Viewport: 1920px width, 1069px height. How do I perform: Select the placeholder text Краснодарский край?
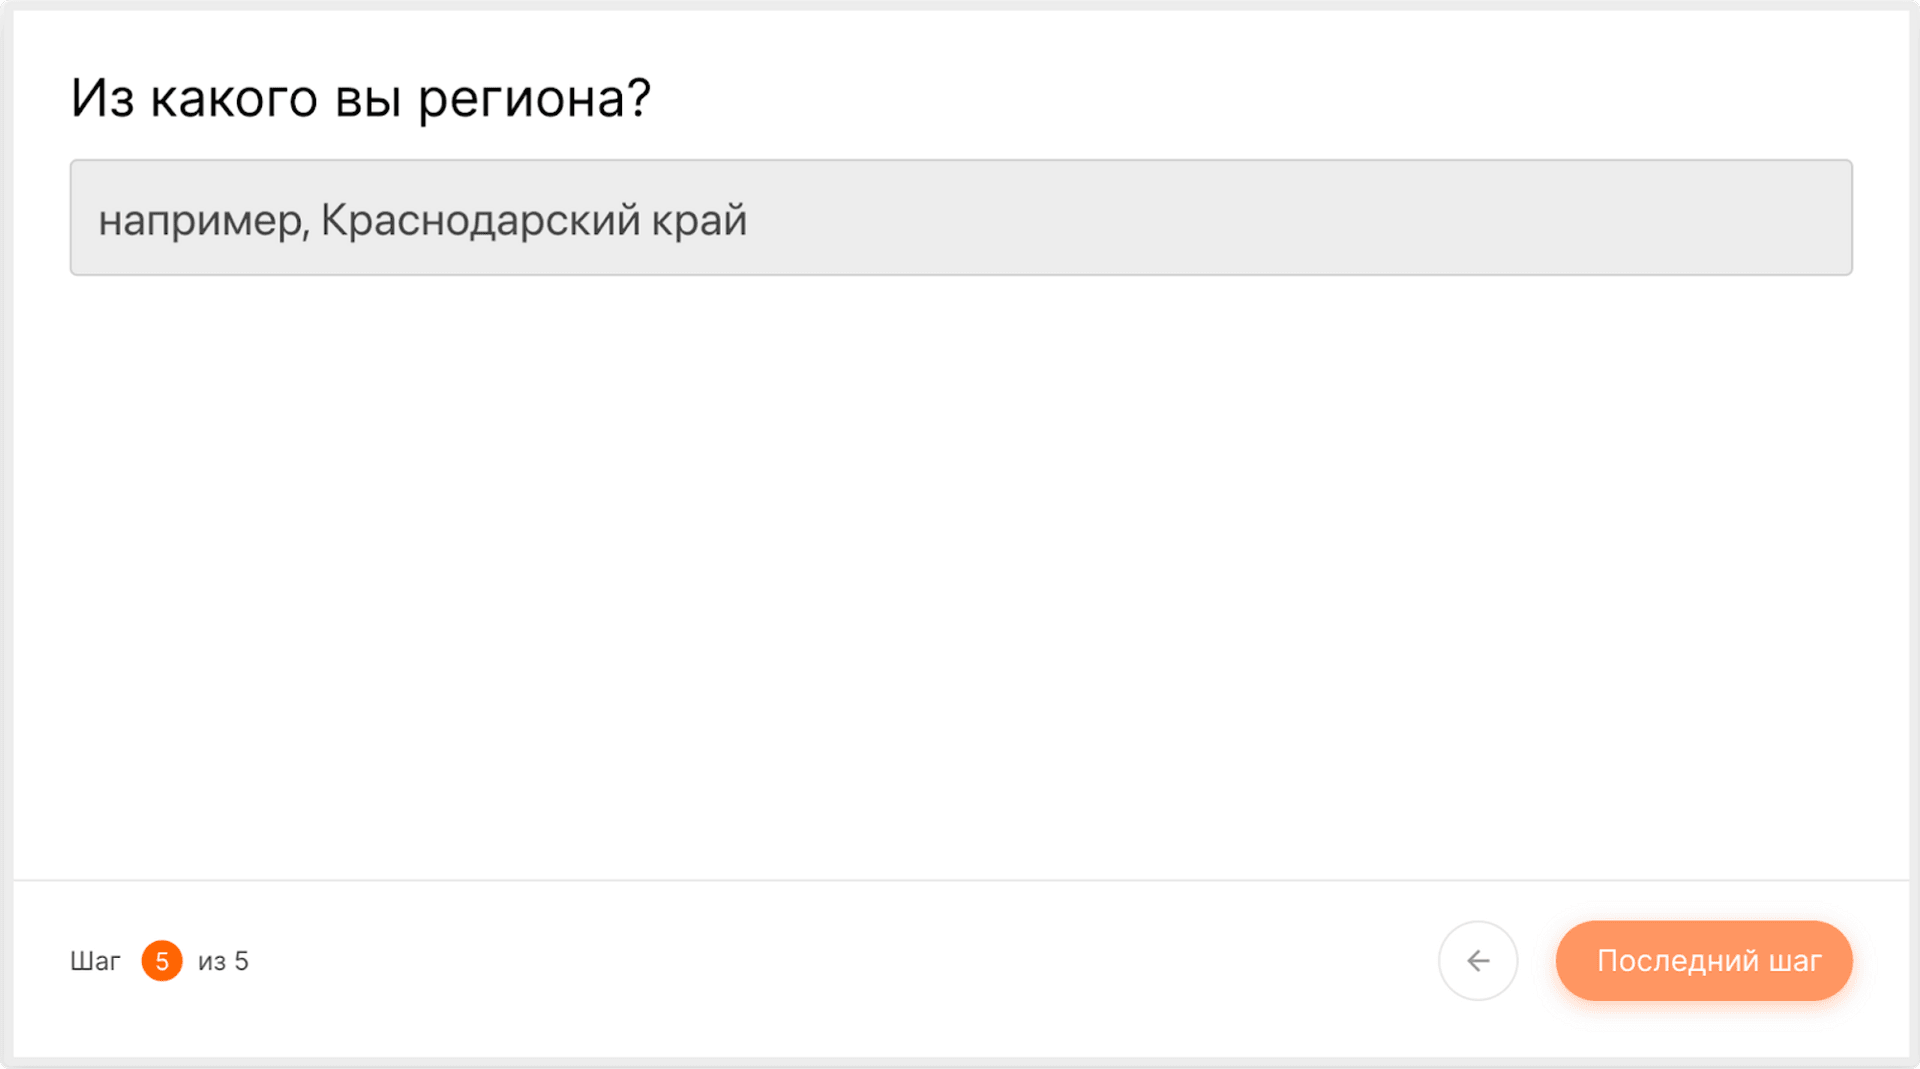533,220
